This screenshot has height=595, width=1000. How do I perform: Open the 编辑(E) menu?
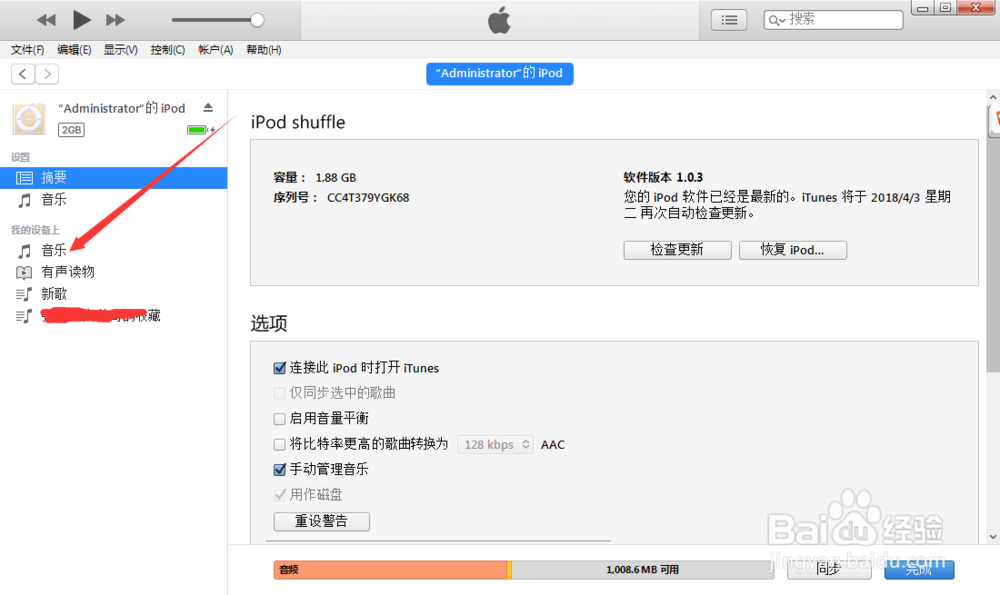74,50
